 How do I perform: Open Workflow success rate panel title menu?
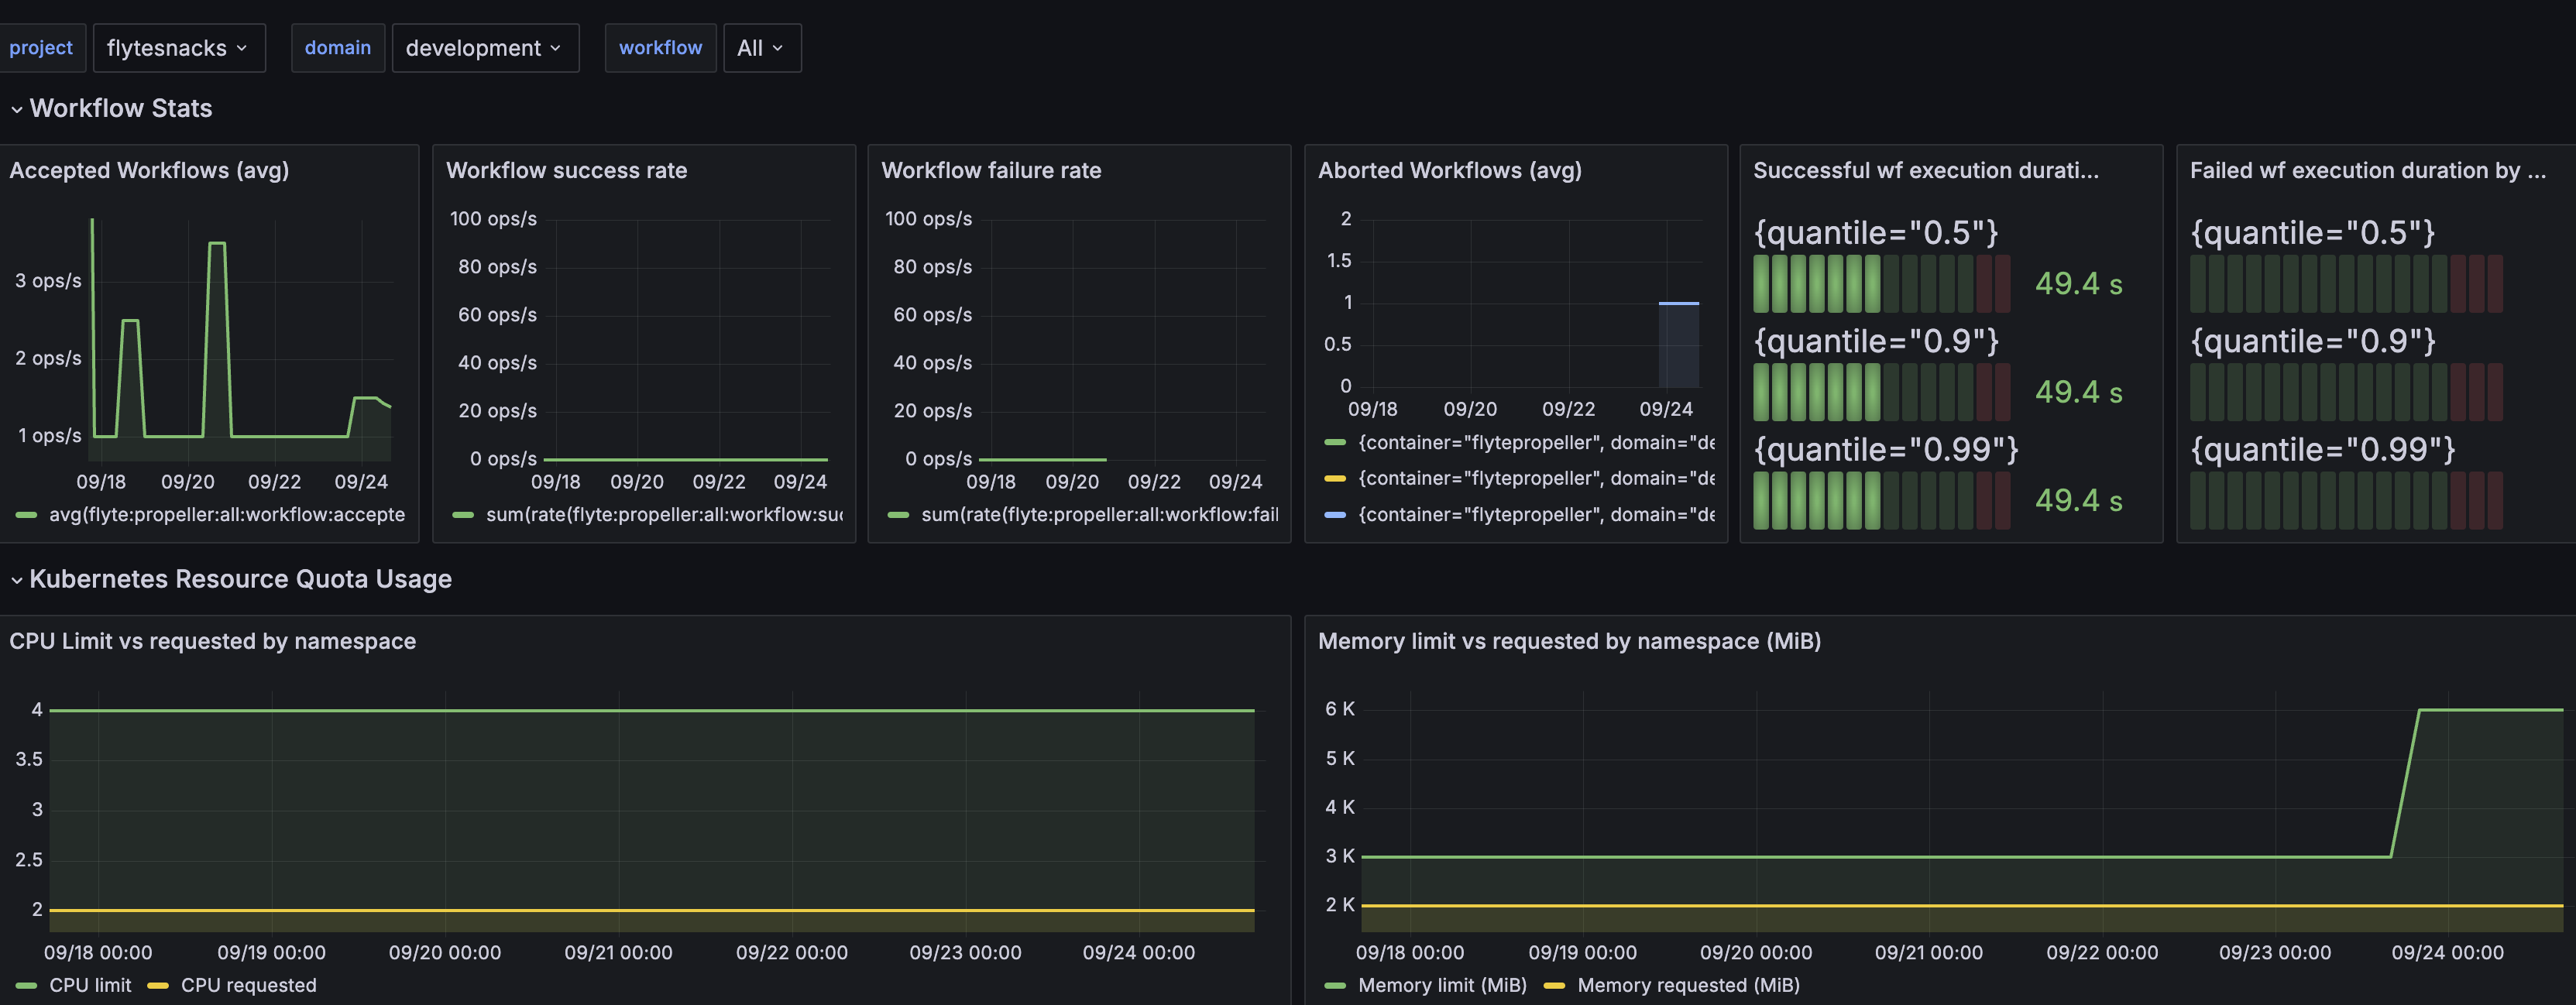pyautogui.click(x=566, y=171)
